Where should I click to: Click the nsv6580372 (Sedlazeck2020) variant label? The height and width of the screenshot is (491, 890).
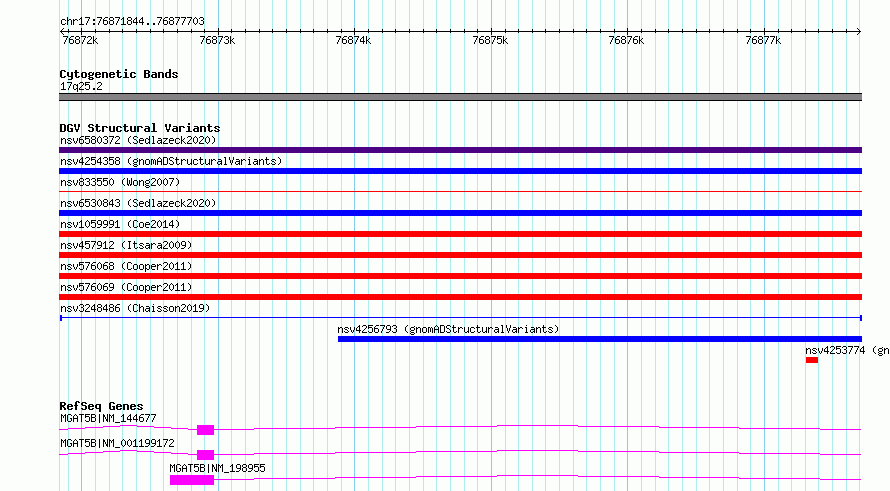coord(138,140)
